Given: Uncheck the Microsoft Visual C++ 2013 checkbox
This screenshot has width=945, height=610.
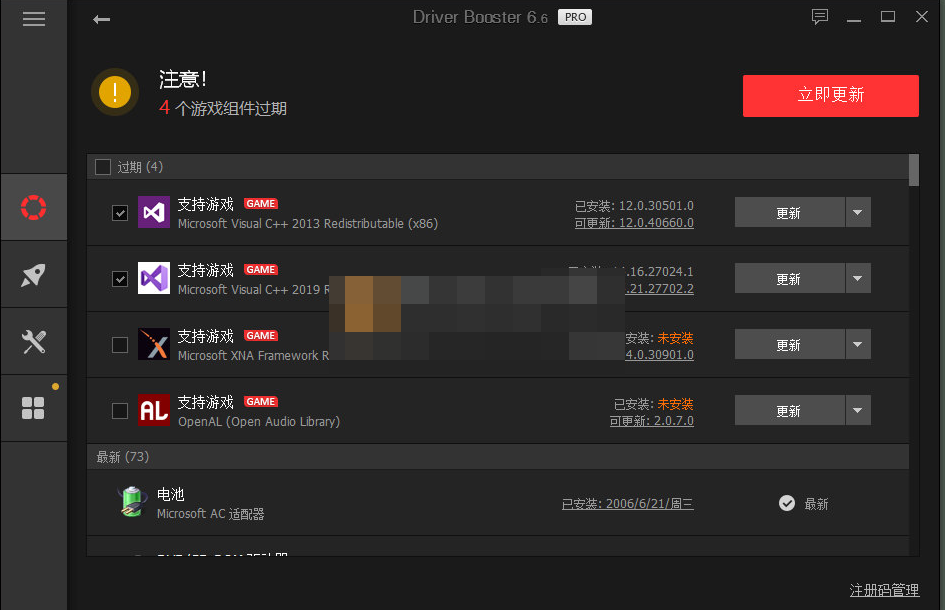Looking at the screenshot, I should tap(120, 213).
